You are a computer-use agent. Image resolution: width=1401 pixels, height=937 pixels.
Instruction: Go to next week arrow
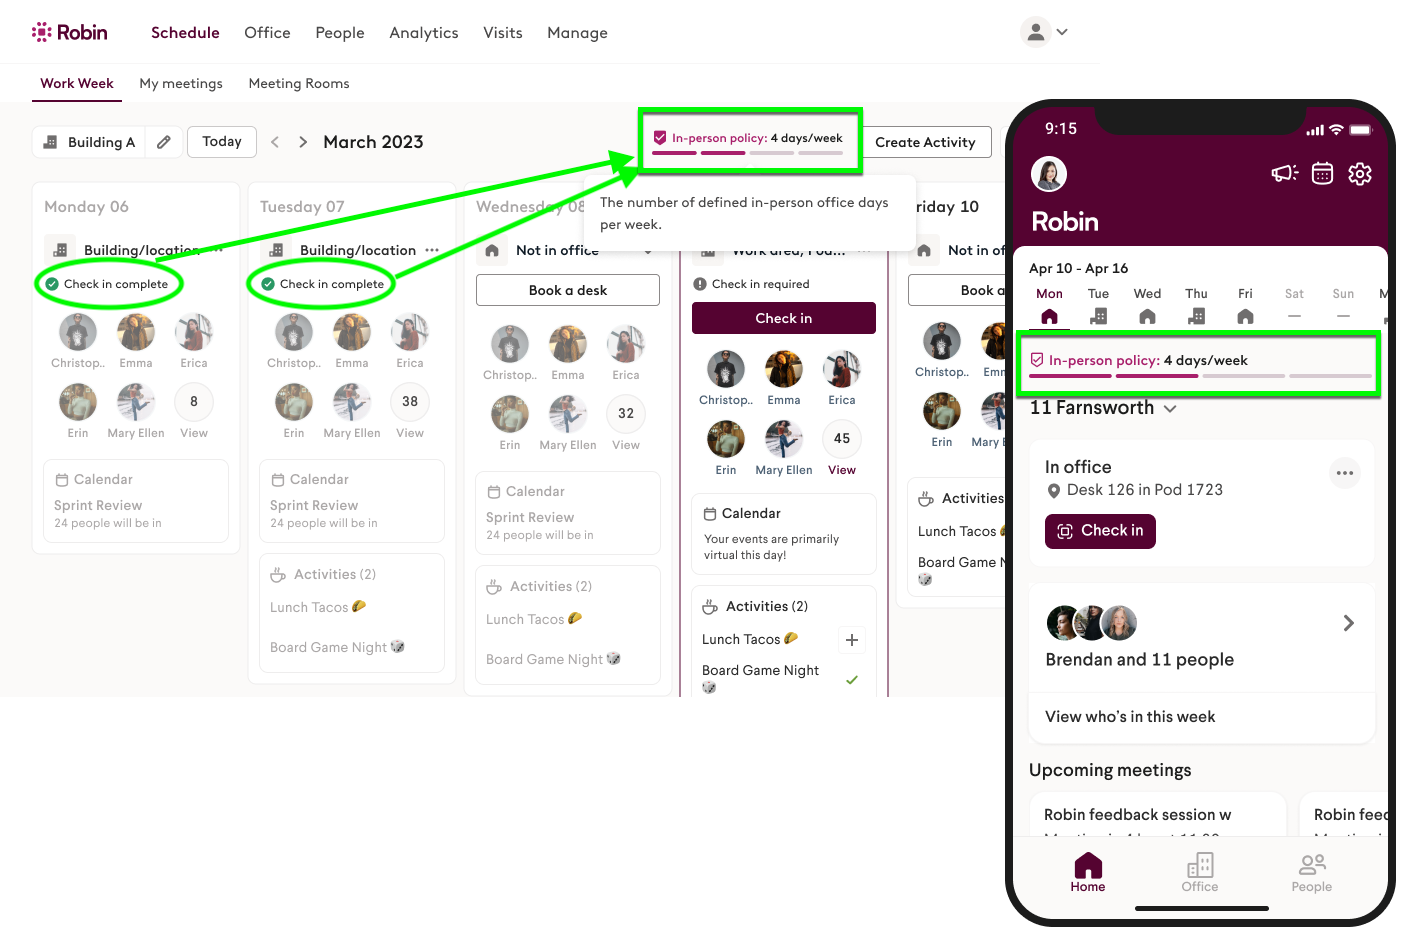coord(303,142)
